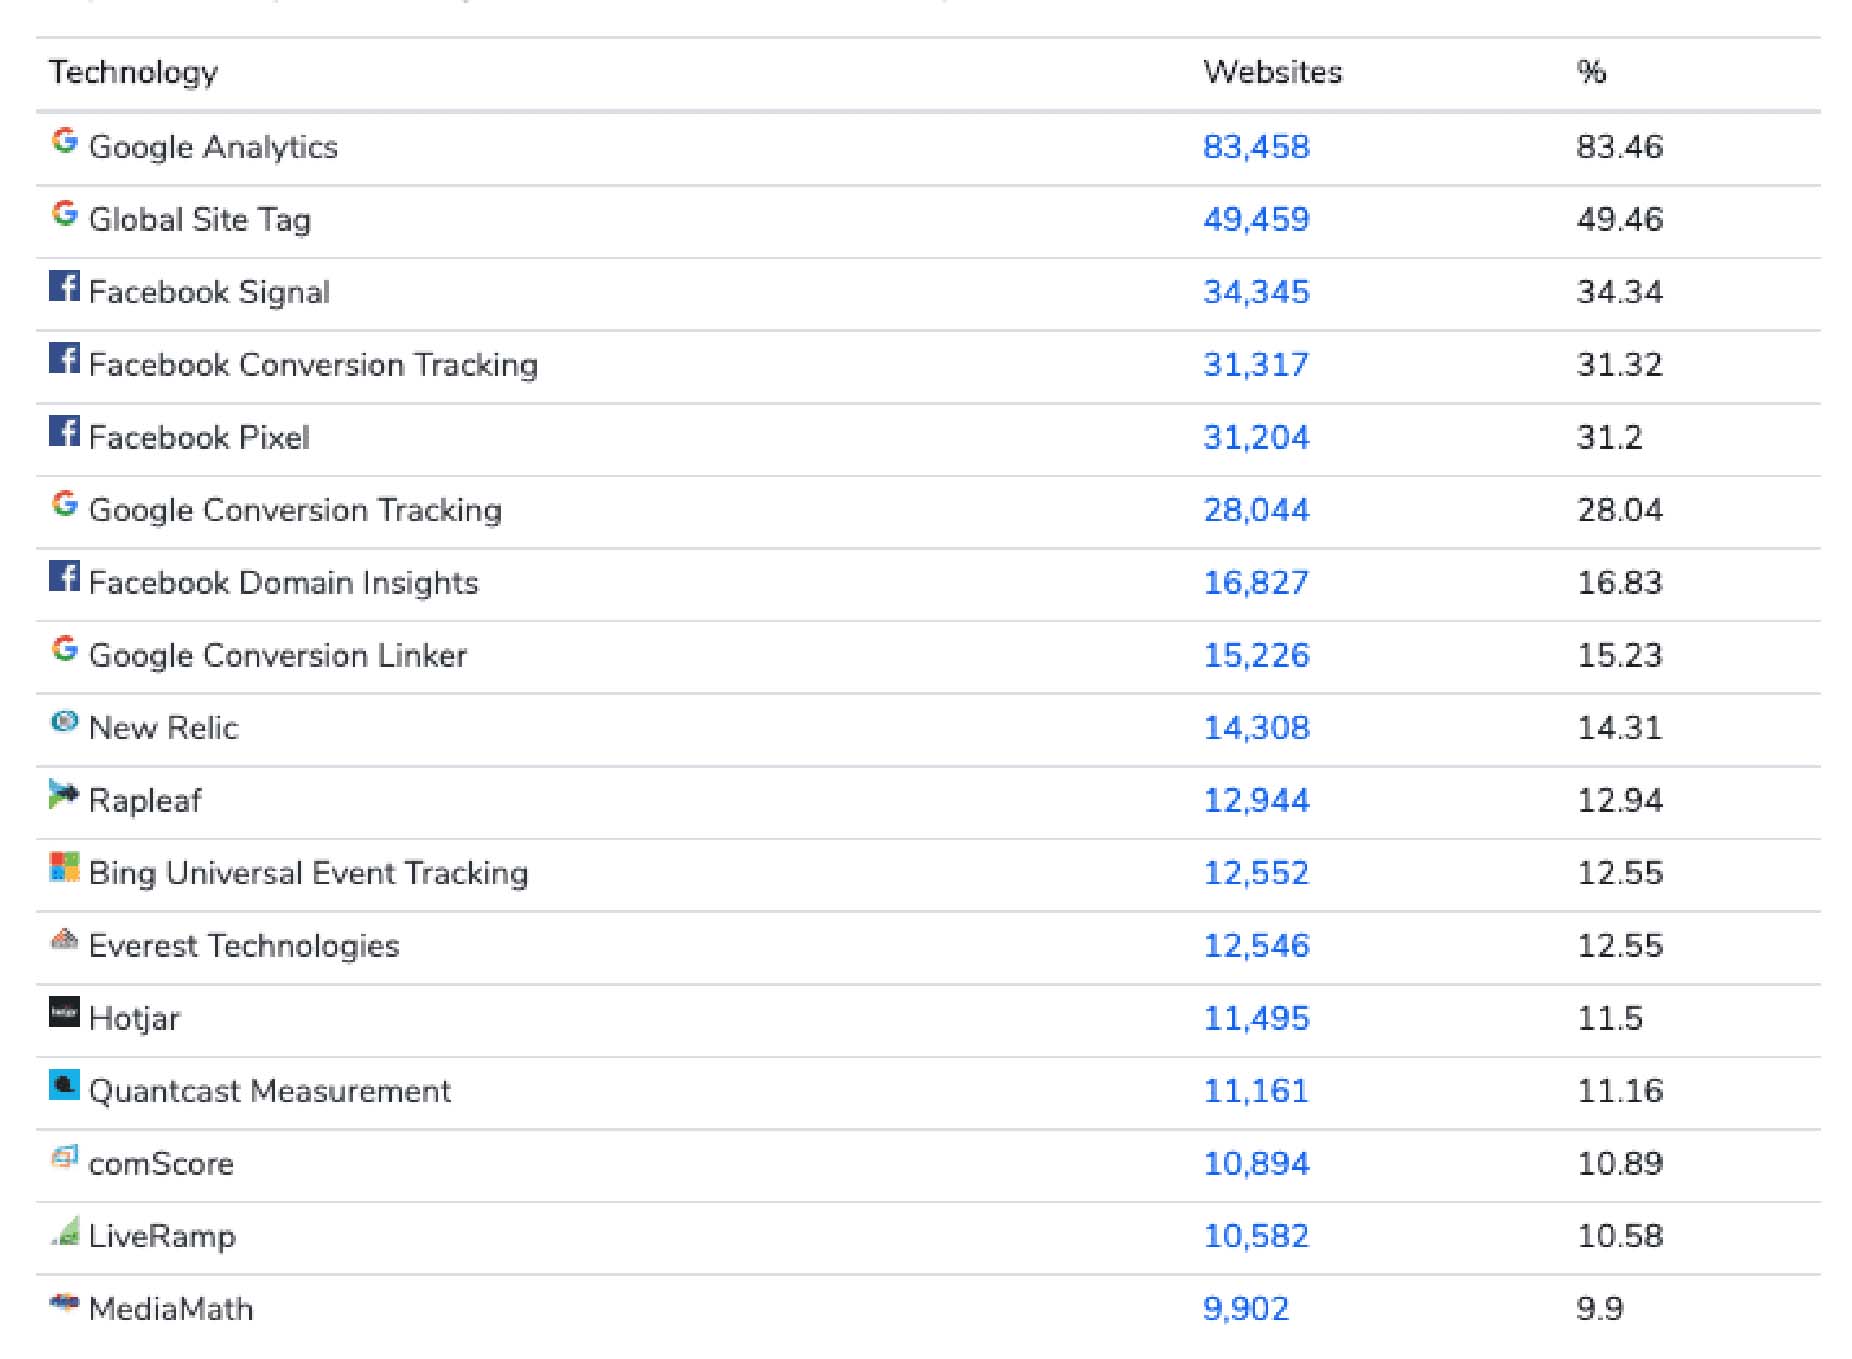The image size is (1852, 1359).
Task: Click the New Relic logo icon
Action: 65,722
